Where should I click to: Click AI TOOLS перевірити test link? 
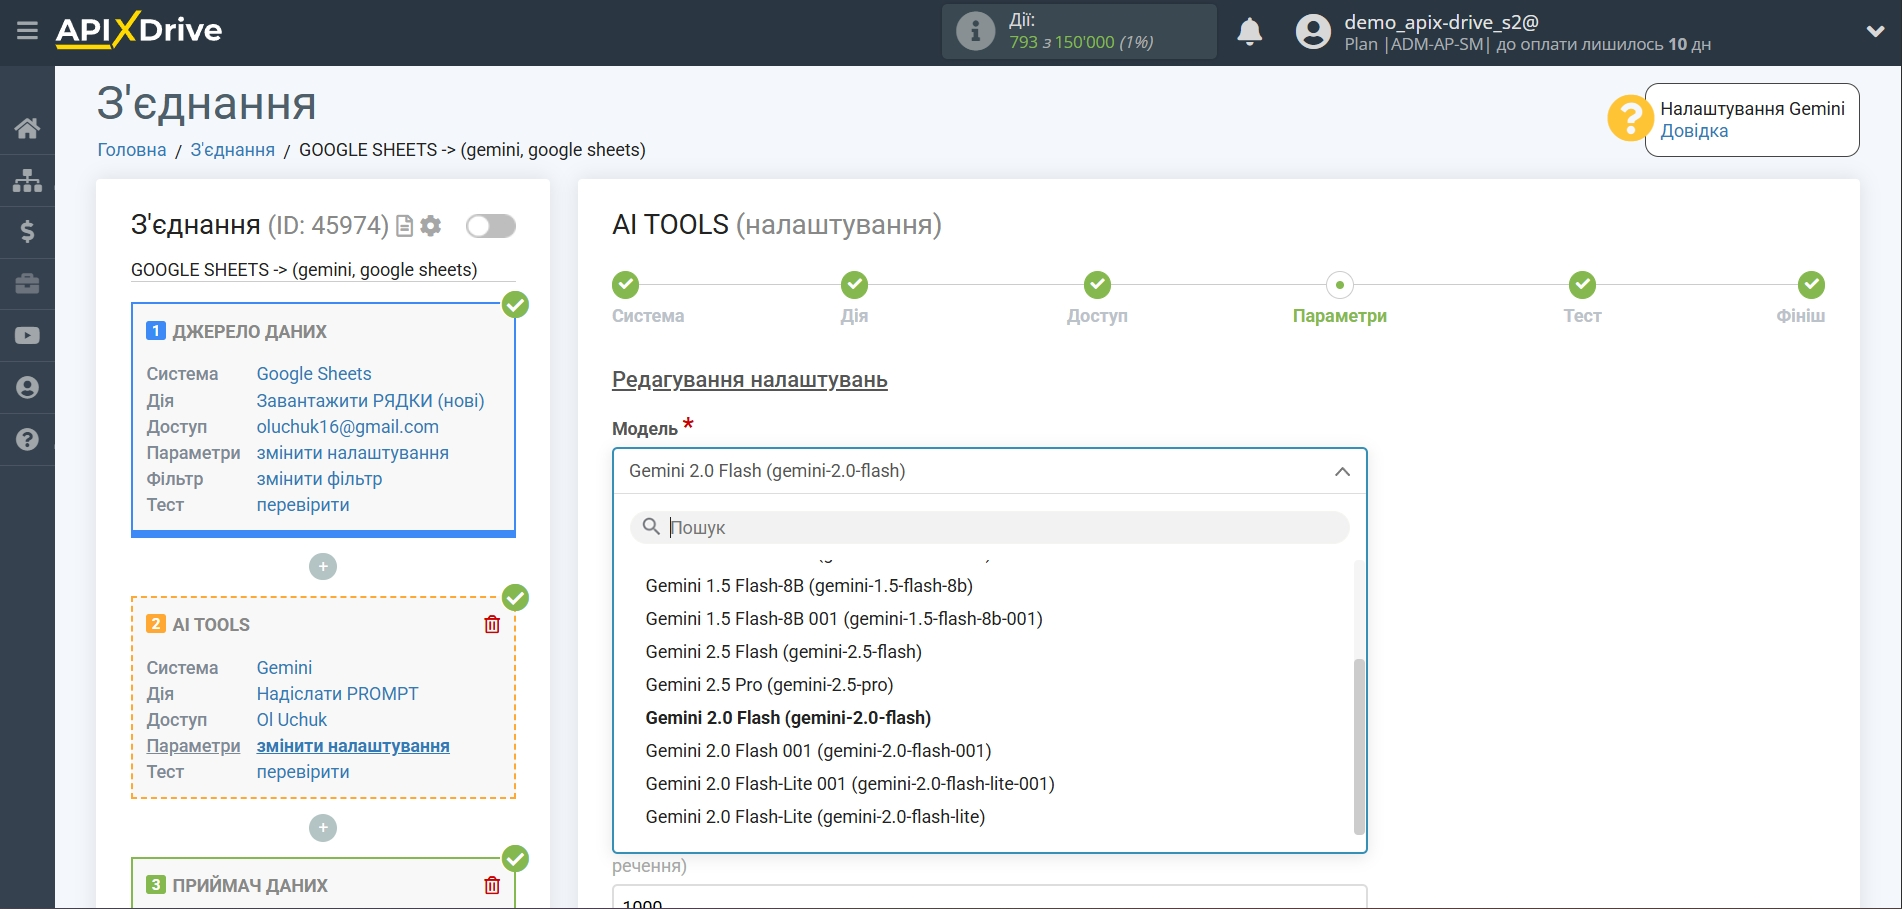click(303, 772)
